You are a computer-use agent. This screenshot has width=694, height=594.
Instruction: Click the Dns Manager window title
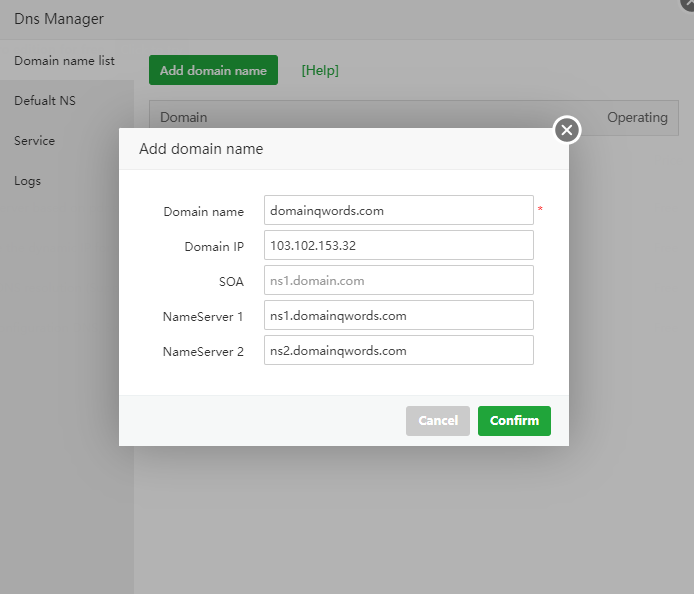click(59, 19)
